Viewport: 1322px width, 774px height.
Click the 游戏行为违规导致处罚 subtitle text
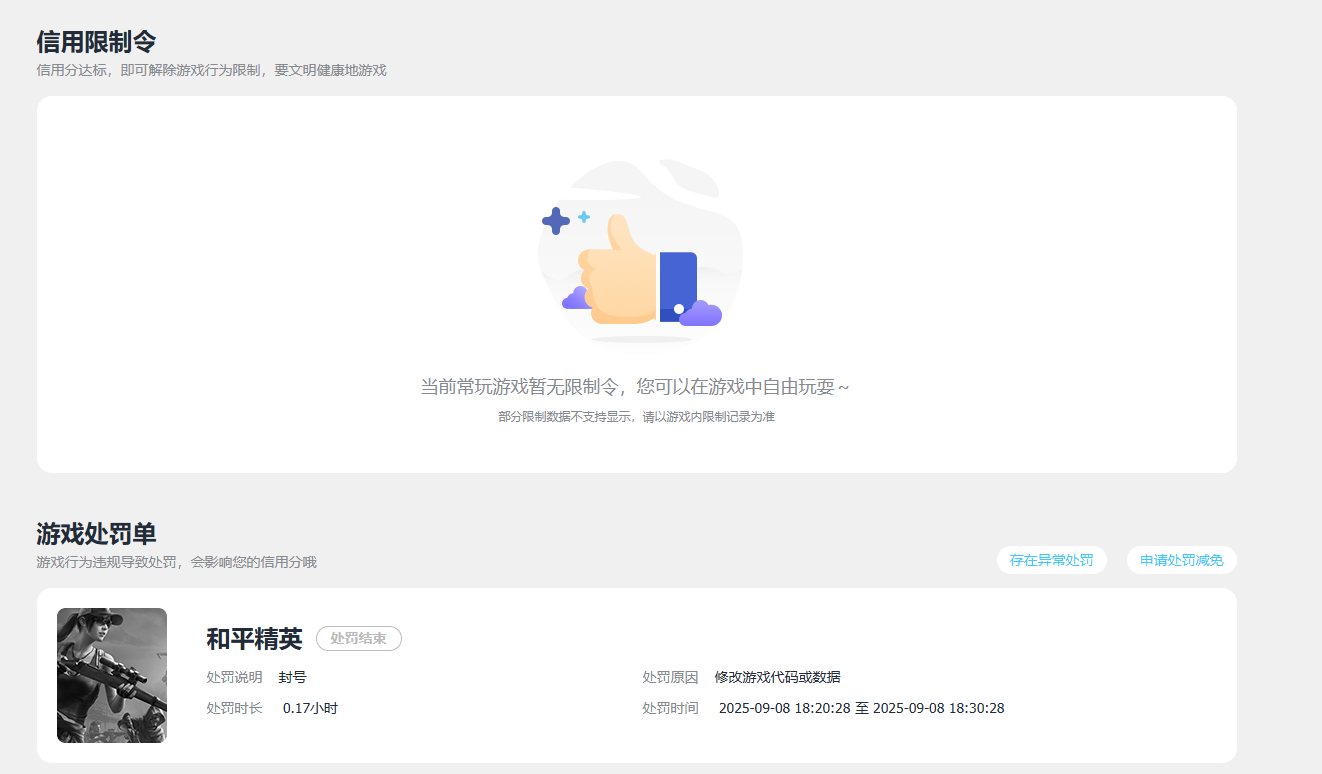click(176, 562)
